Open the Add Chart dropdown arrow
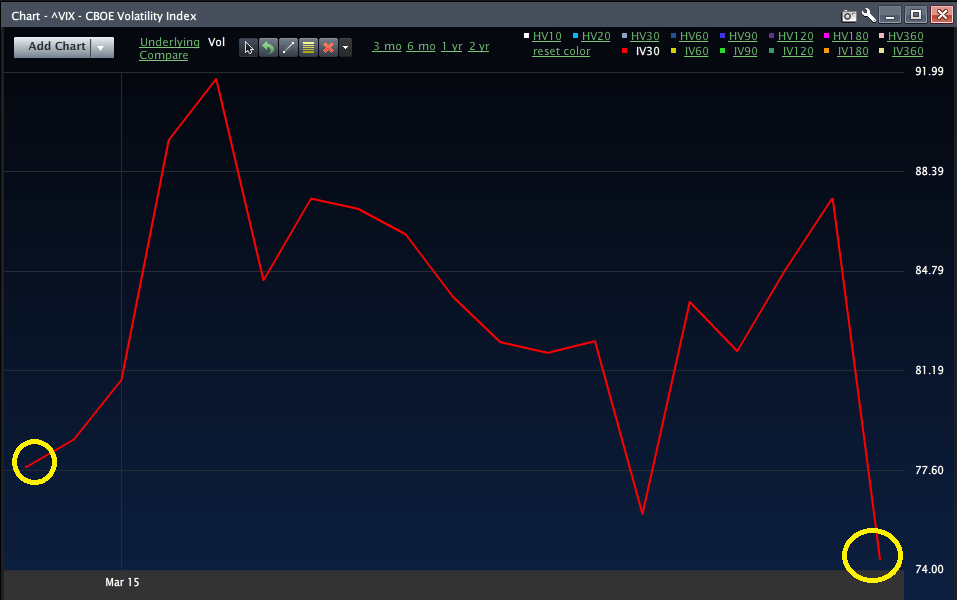Screen dimensions: 958x600 point(101,47)
